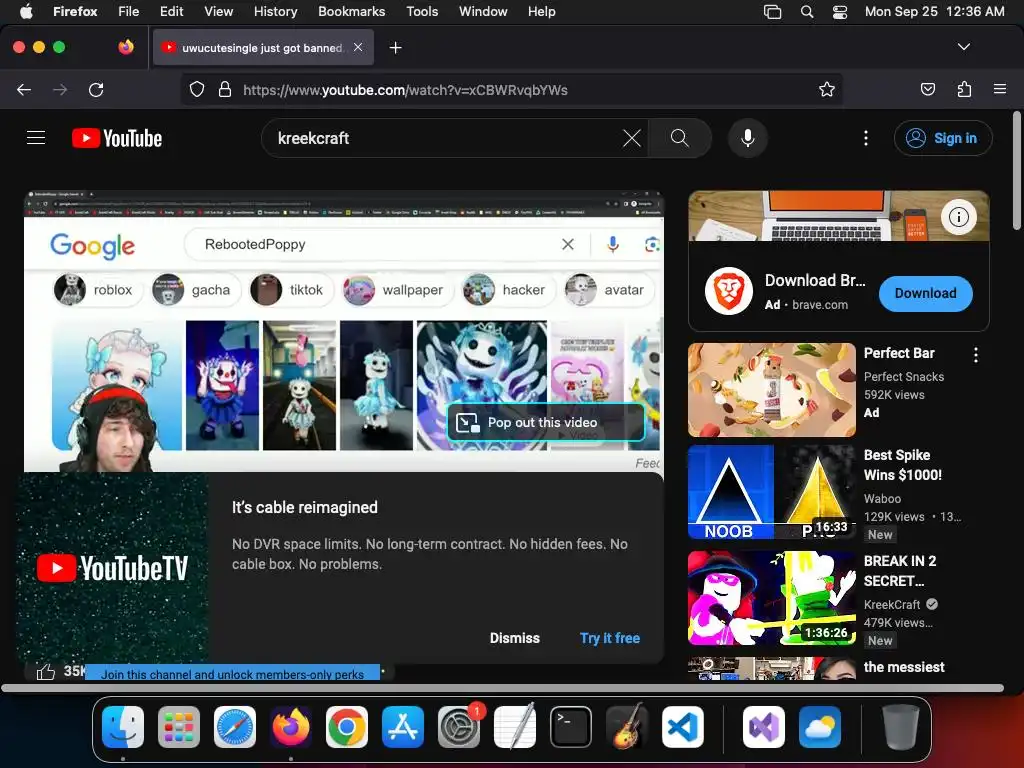This screenshot has width=1024, height=768.
Task: Click Join this channel members-only perks tooltip
Action: click(x=232, y=673)
